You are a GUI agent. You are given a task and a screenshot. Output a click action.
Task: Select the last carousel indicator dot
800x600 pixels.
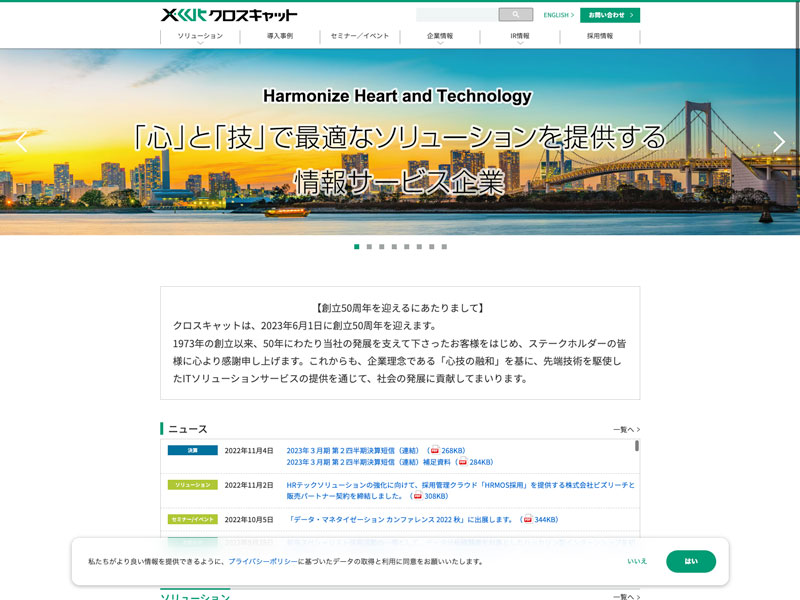tap(444, 246)
